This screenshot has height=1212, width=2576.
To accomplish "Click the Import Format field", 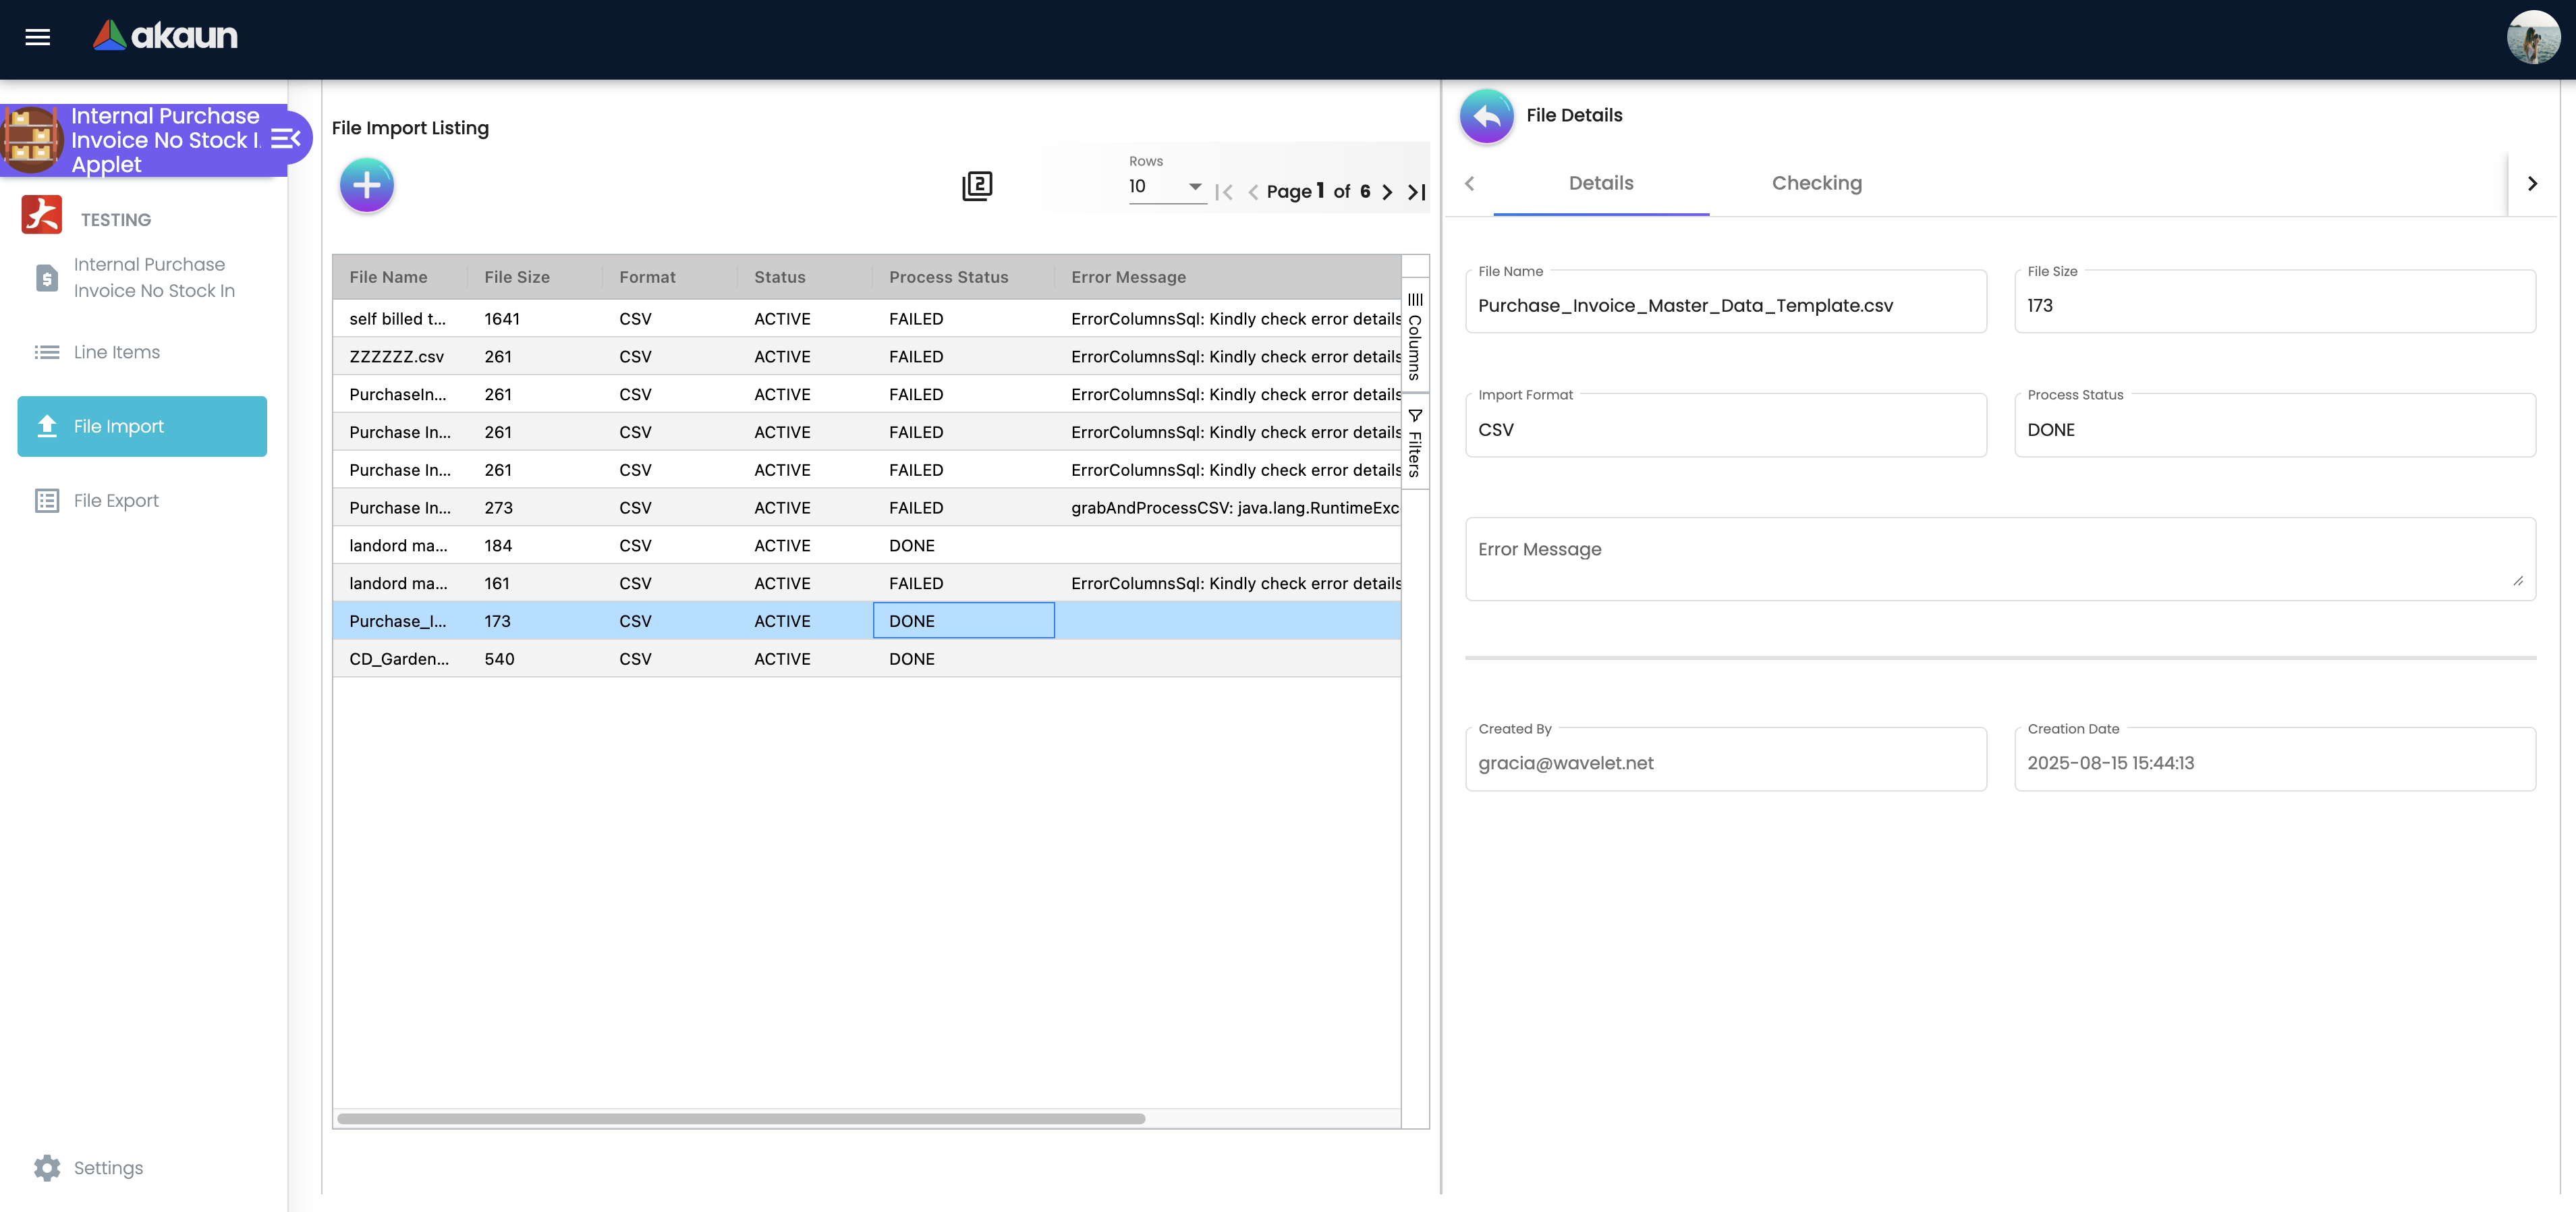I will [x=1725, y=427].
